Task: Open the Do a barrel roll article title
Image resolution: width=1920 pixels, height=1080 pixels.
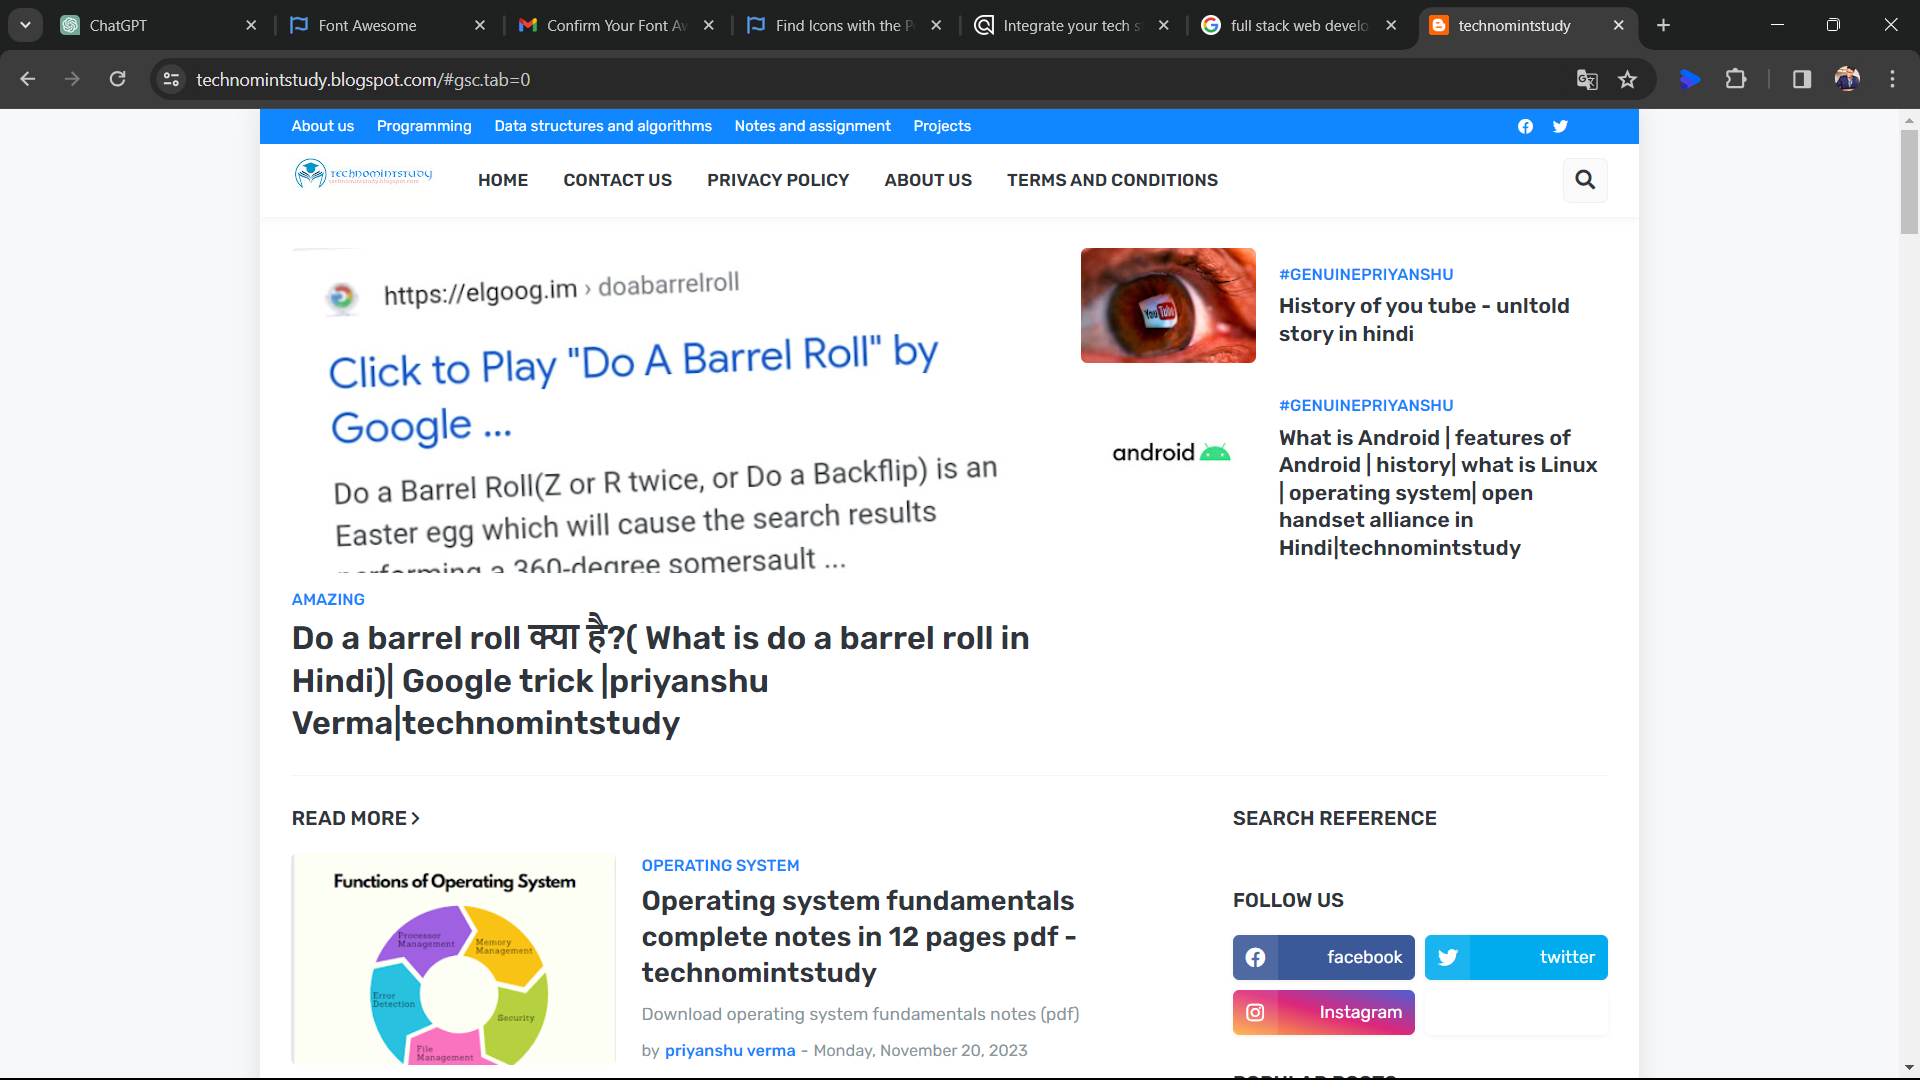Action: [x=661, y=680]
